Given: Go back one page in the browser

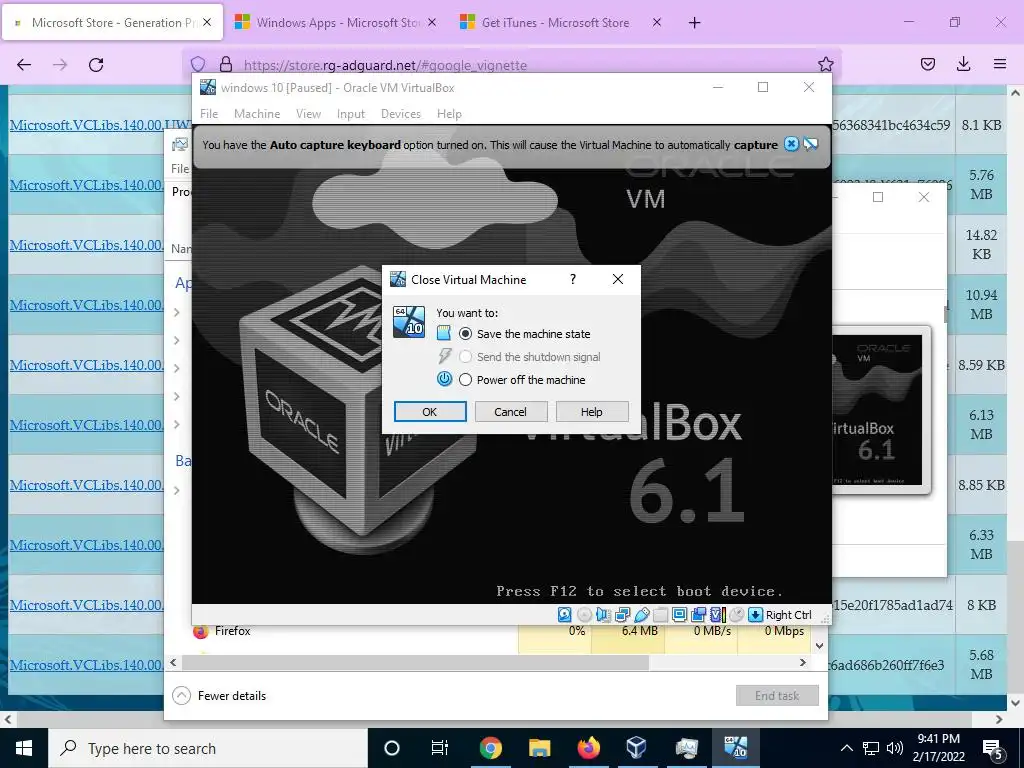Looking at the screenshot, I should [24, 65].
